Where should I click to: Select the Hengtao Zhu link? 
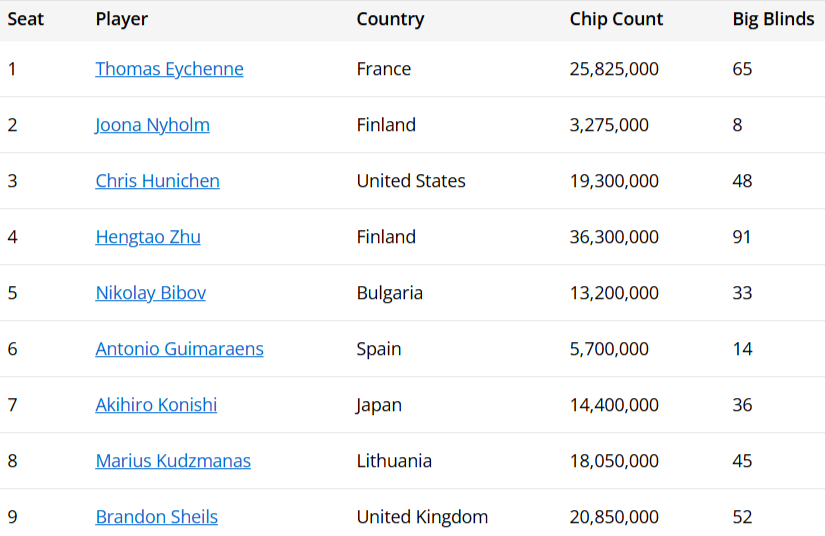point(148,237)
